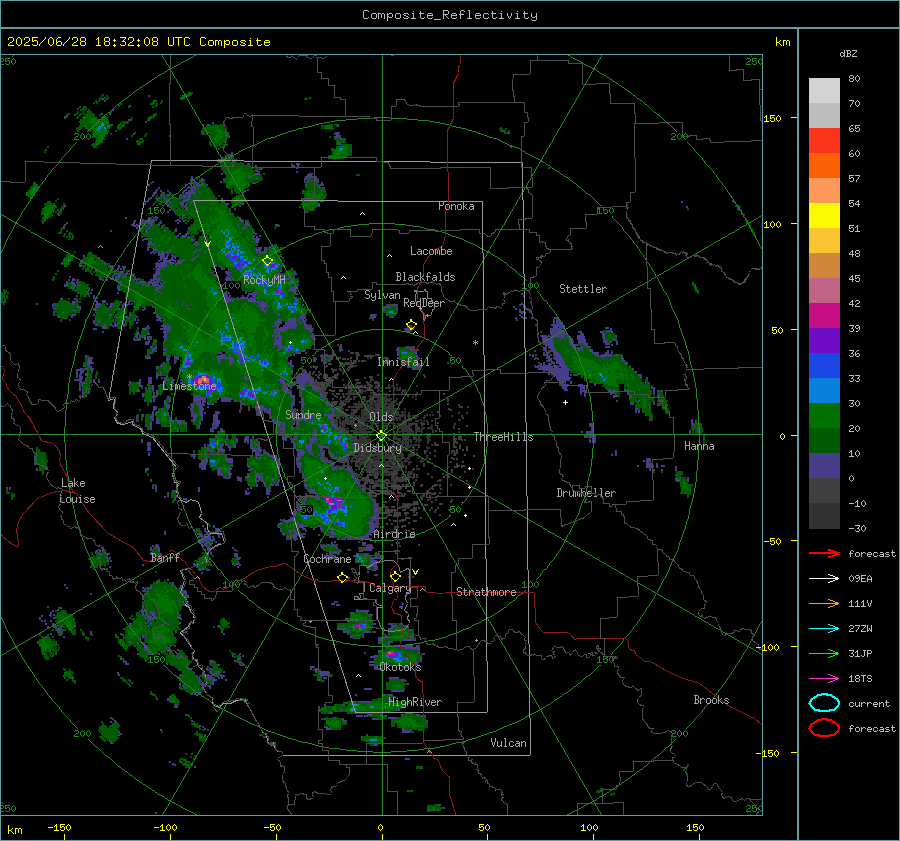Viewport: 900px width, 841px height.
Task: Click the Olds city label
Action: (x=381, y=417)
